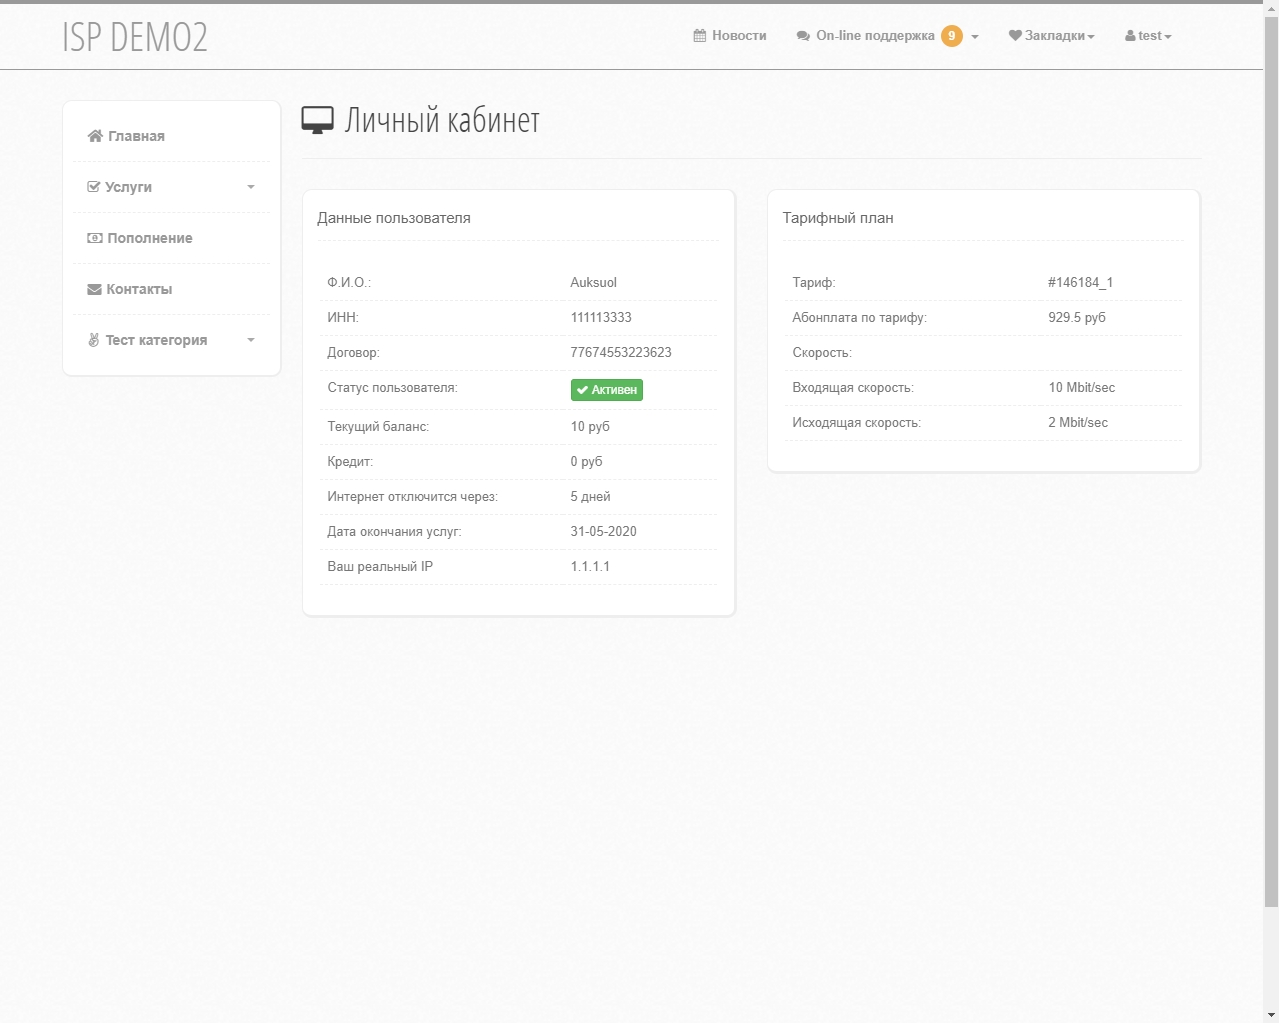Click the chat bubbles icon for On-line поддержка
Image resolution: width=1279 pixels, height=1023 pixels.
(803, 36)
